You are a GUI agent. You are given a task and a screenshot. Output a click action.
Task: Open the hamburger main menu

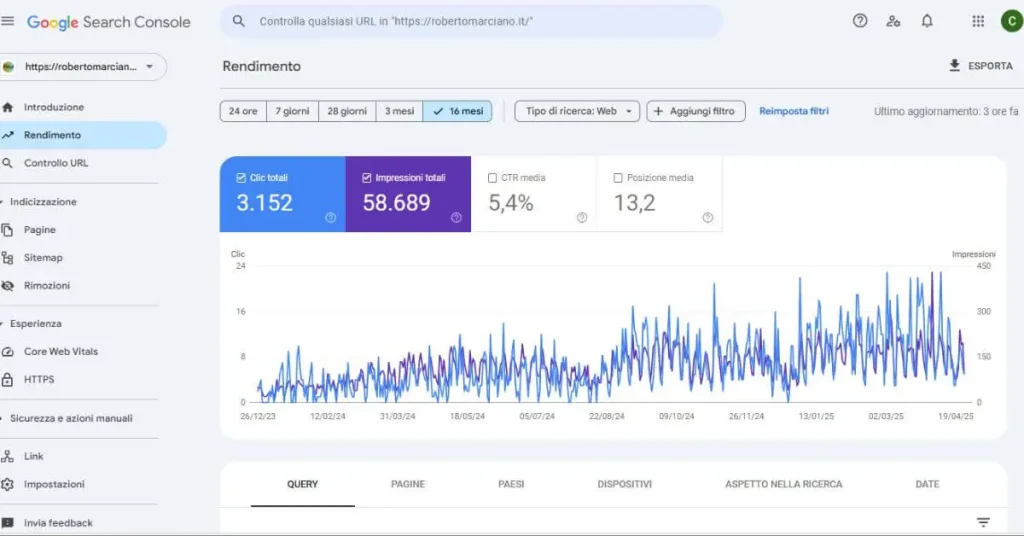coord(9,21)
